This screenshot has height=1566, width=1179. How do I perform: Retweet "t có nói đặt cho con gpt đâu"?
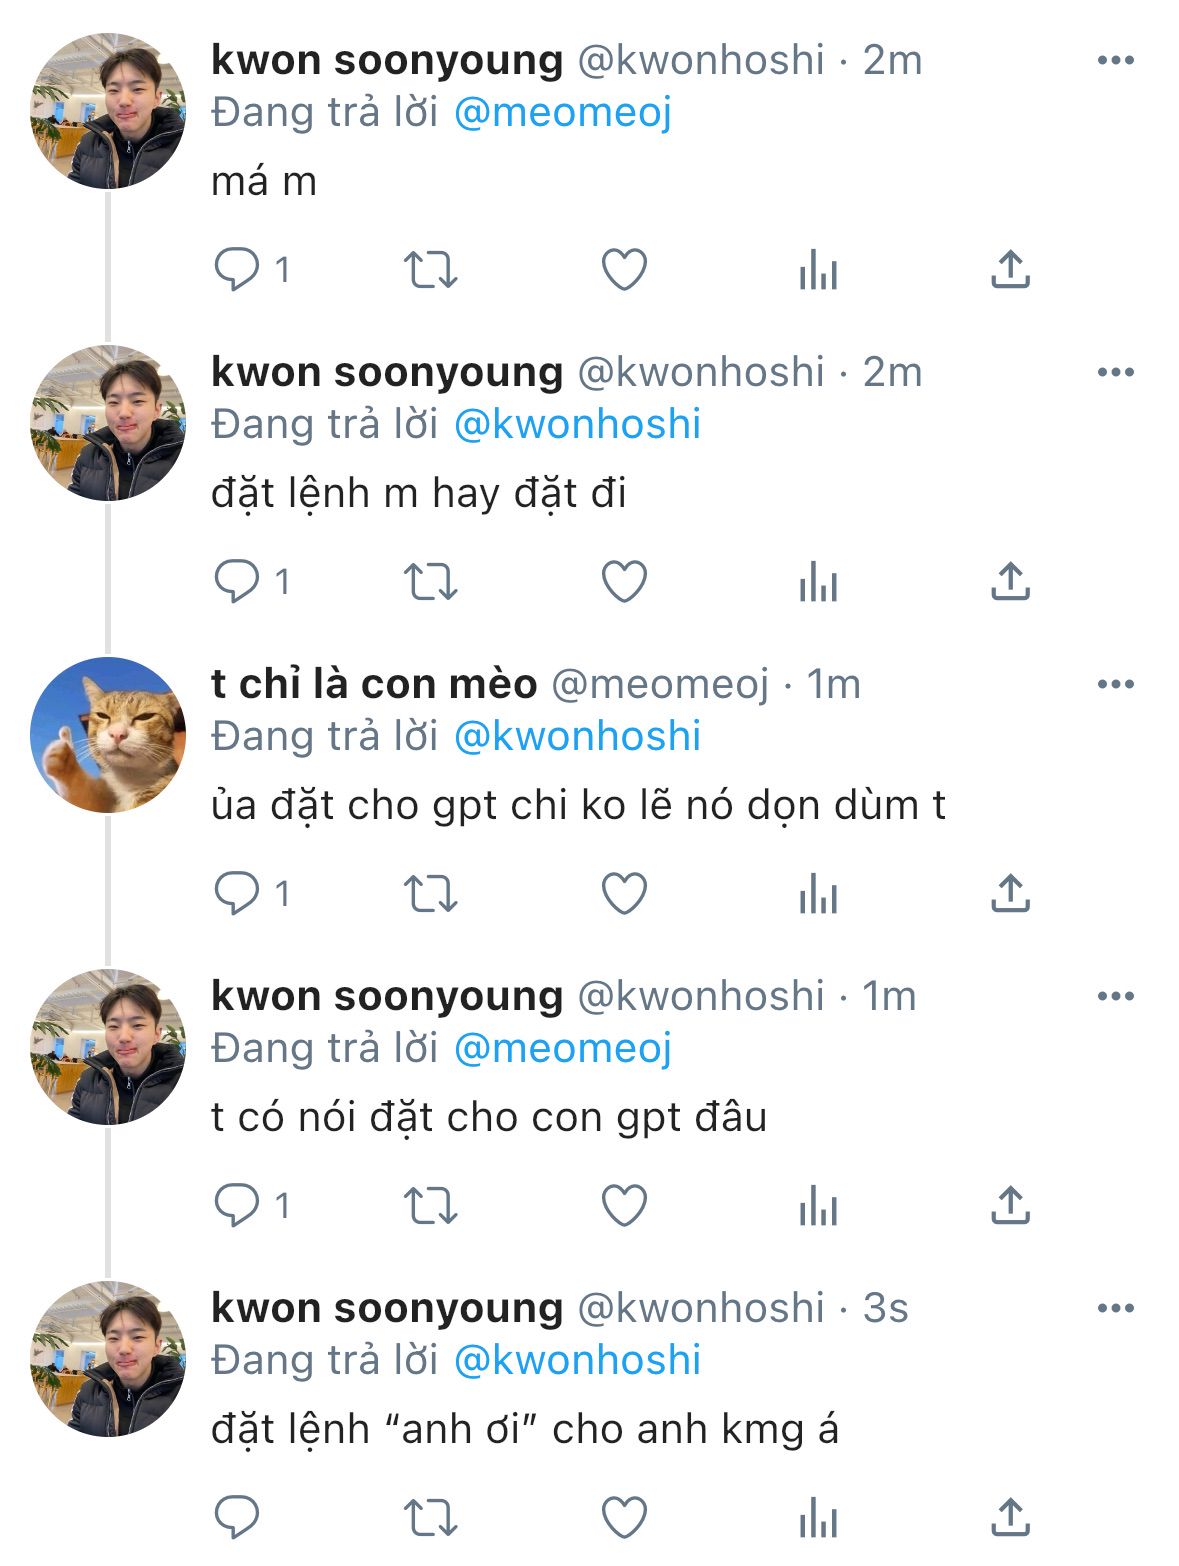[430, 1205]
